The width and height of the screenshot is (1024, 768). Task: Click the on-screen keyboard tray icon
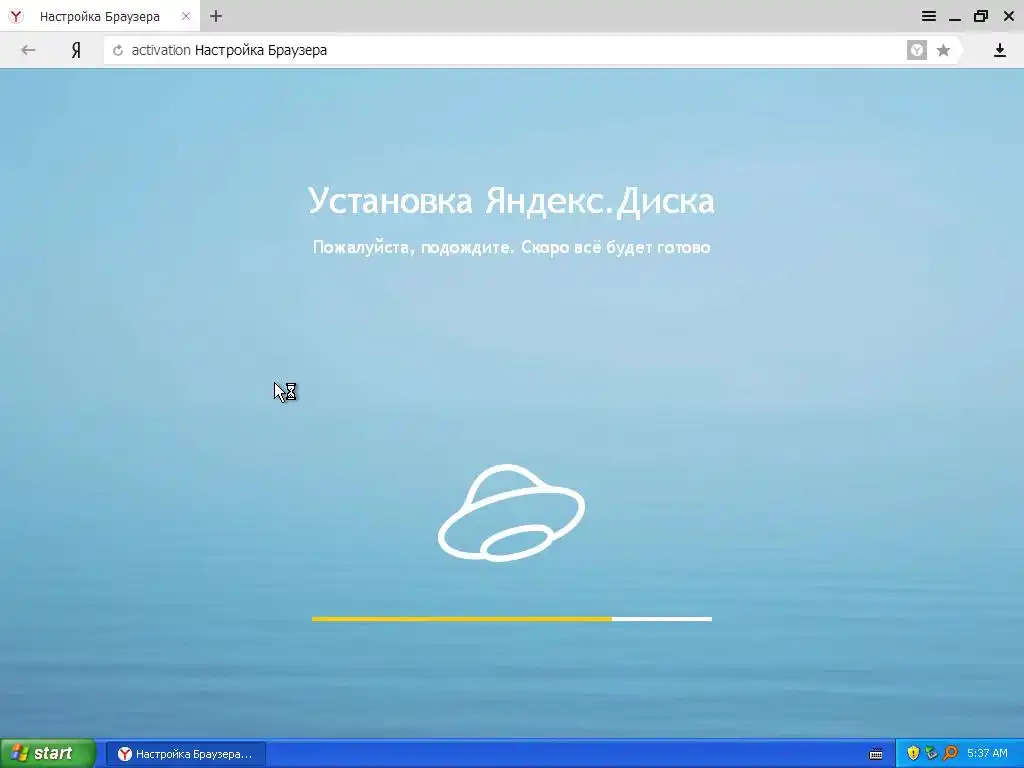(876, 754)
